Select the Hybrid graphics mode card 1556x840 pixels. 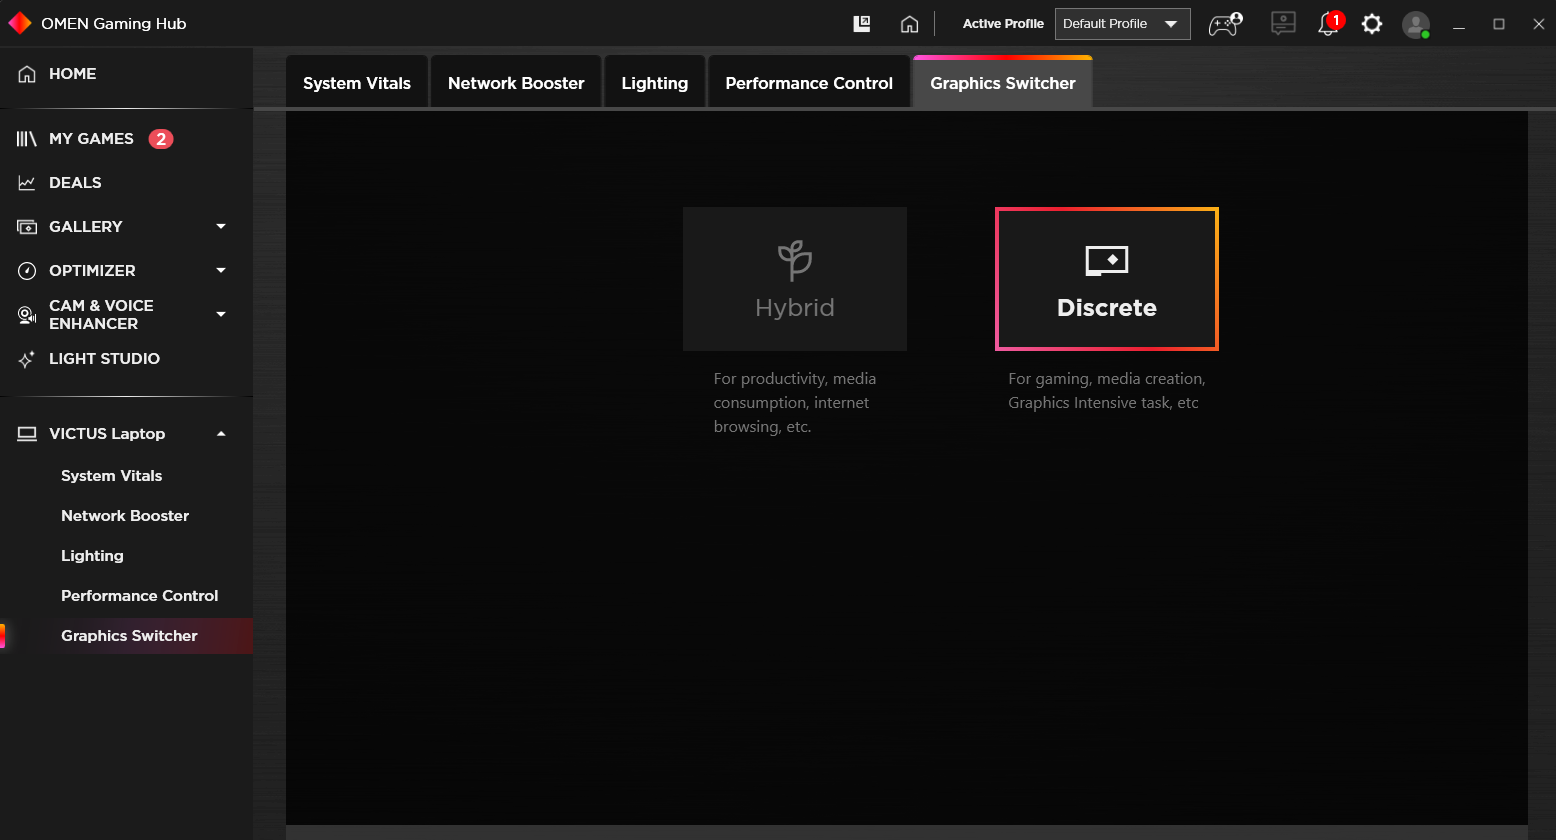pyautogui.click(x=795, y=279)
